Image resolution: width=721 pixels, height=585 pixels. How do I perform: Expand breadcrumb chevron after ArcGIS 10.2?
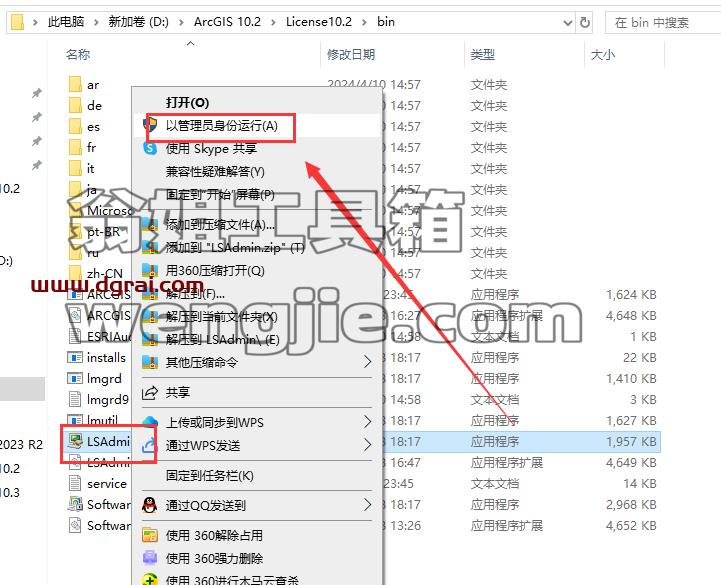pyautogui.click(x=273, y=22)
